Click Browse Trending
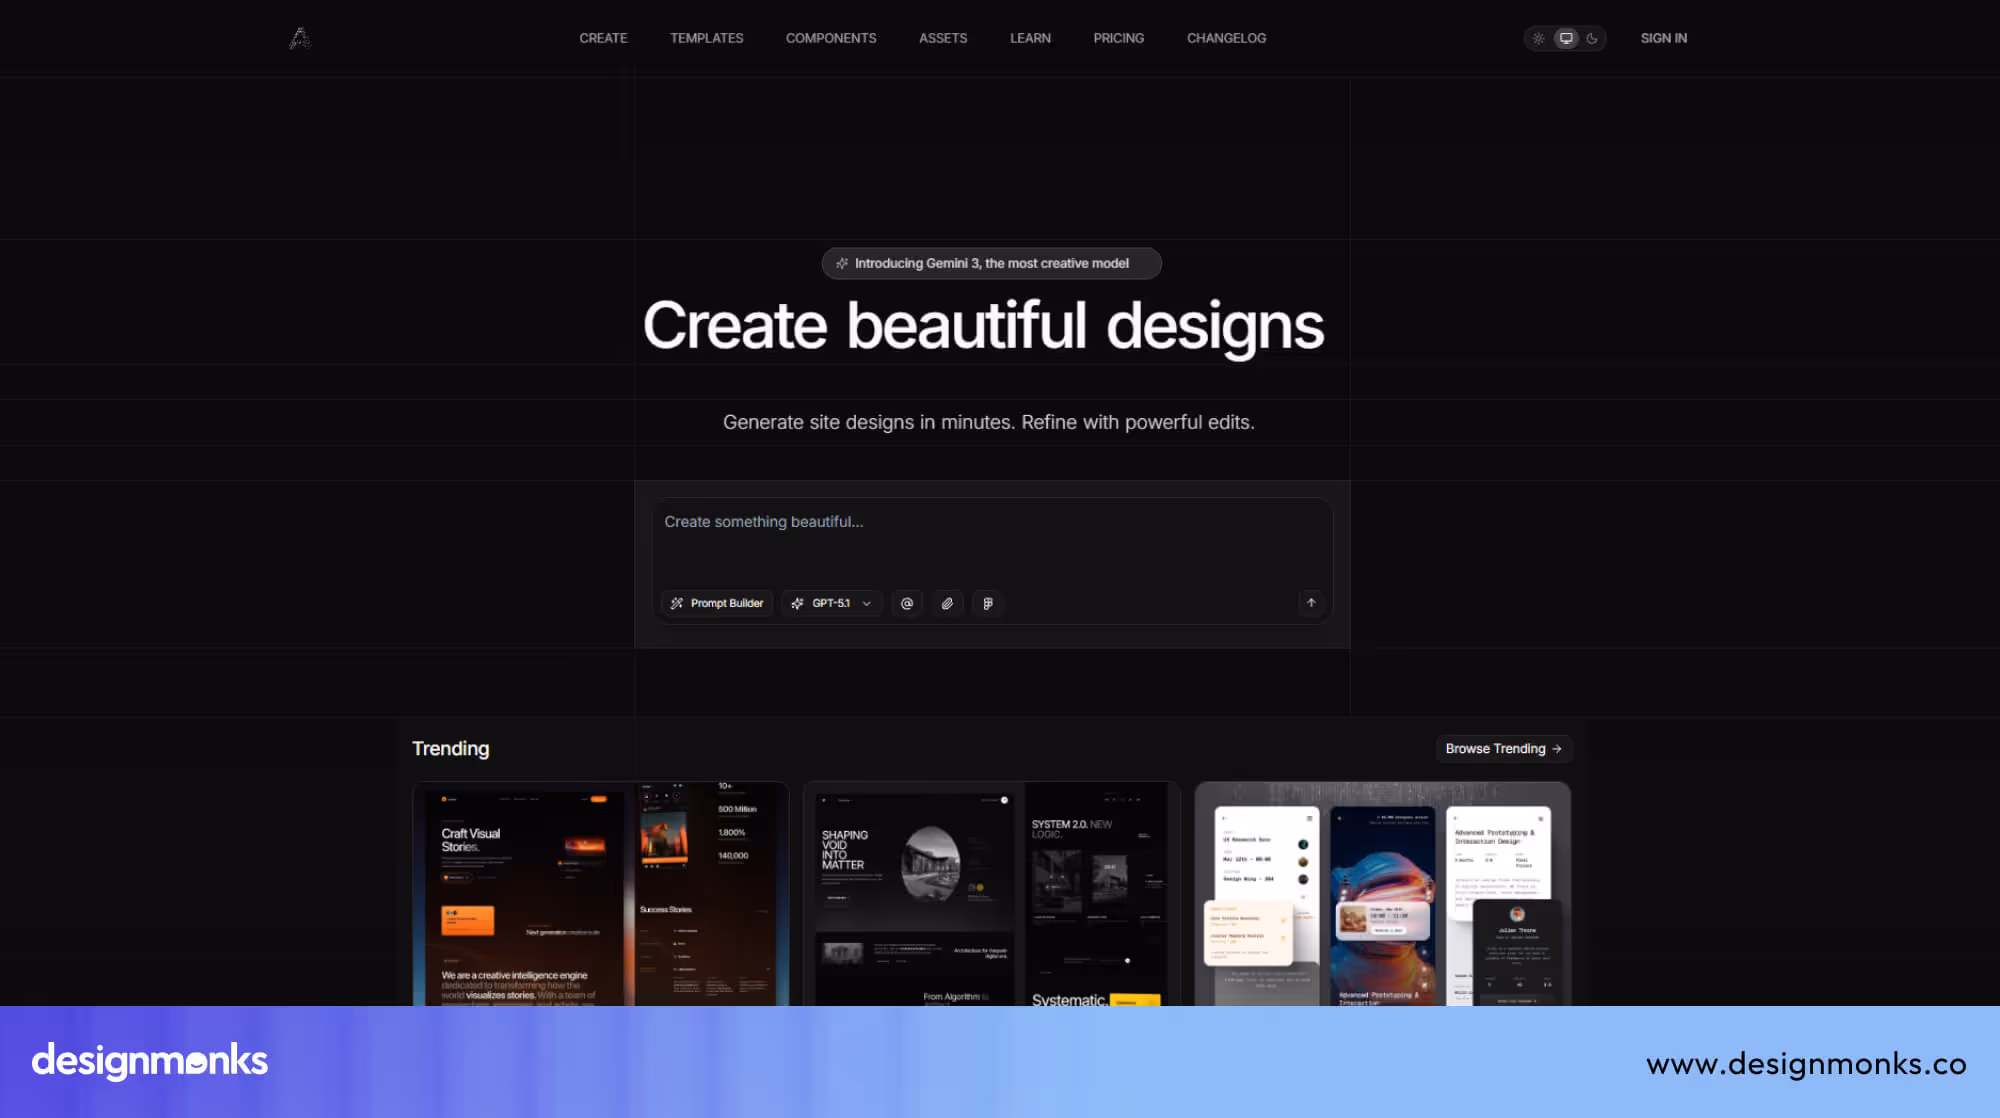The width and height of the screenshot is (2000, 1118). [1503, 748]
